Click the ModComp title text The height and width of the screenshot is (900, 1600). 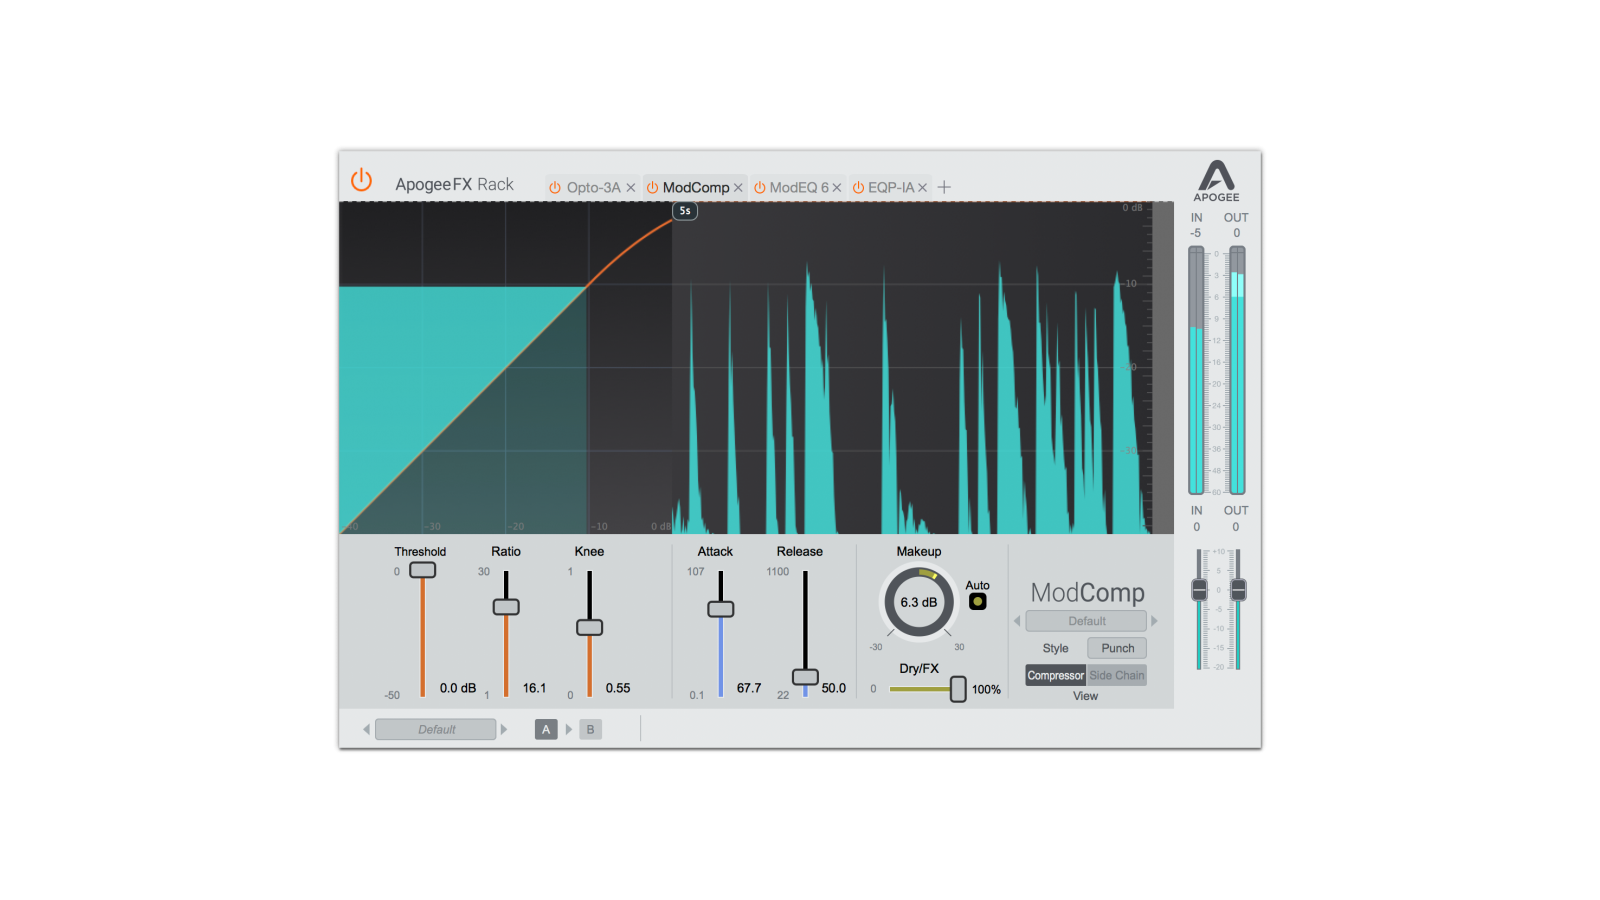click(x=1087, y=593)
